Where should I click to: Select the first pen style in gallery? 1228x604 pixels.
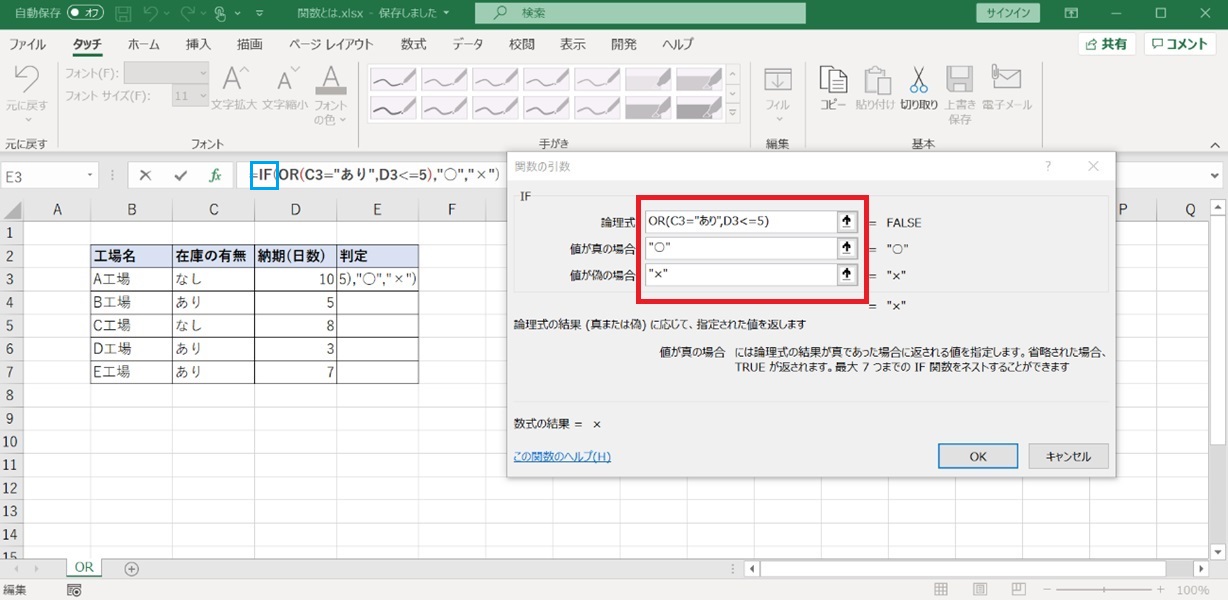[x=394, y=78]
